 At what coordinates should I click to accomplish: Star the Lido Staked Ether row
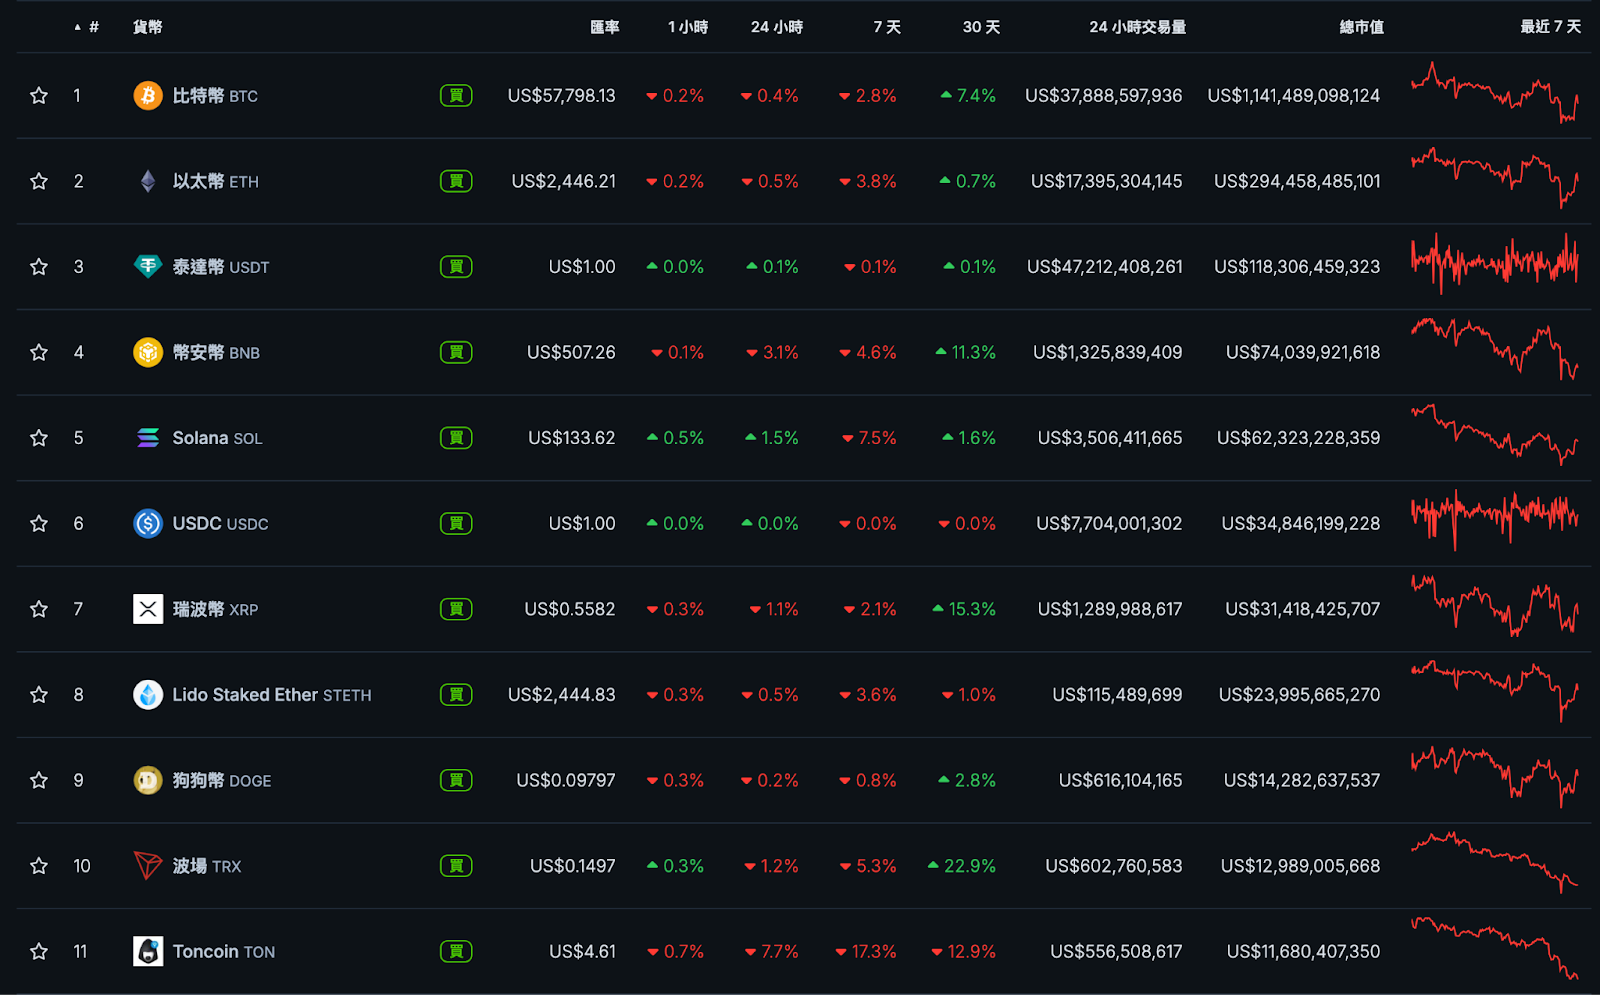[39, 694]
